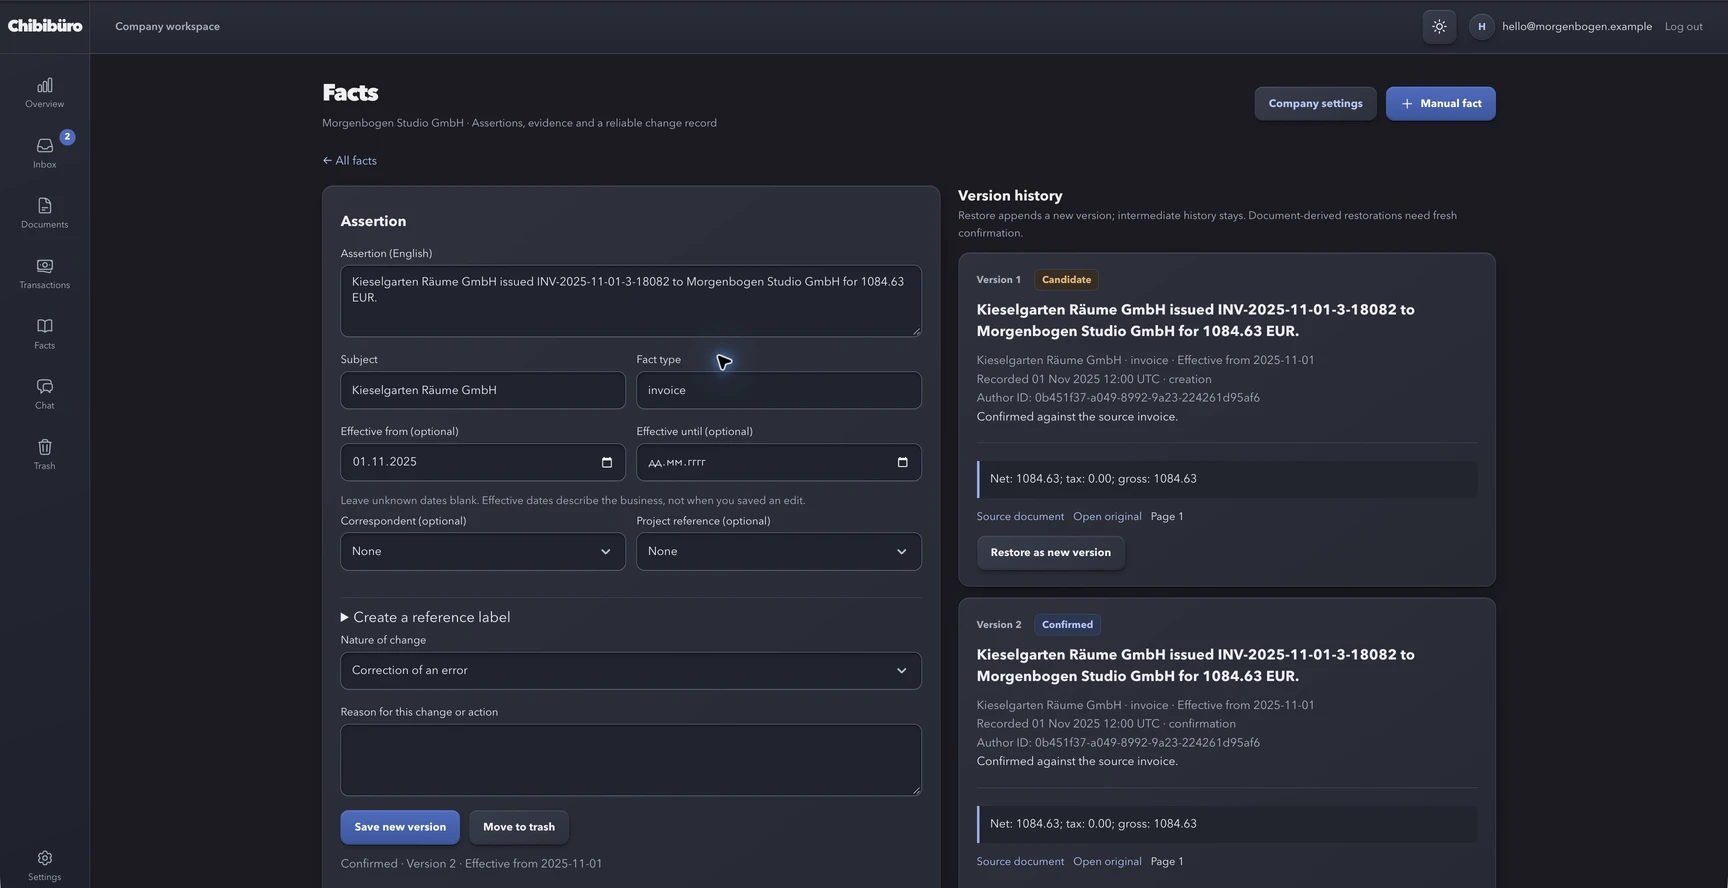Open original link in Version 1 card

(x=1107, y=516)
